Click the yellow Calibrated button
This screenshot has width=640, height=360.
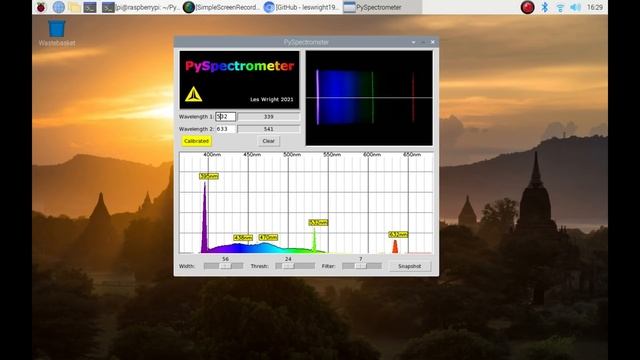(x=196, y=141)
